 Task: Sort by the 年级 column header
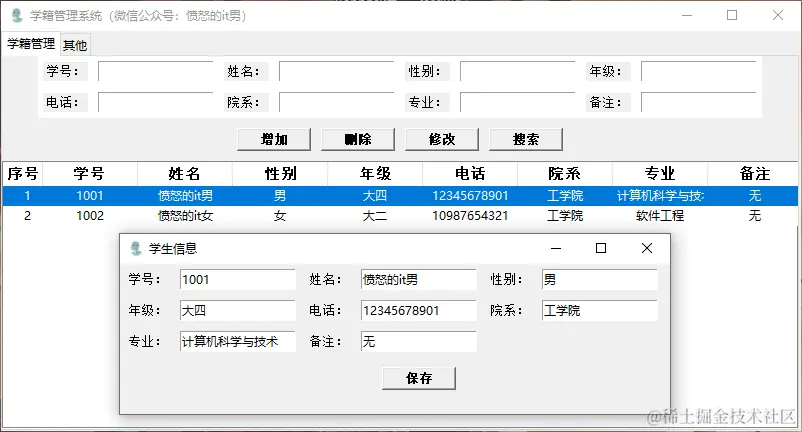375,174
